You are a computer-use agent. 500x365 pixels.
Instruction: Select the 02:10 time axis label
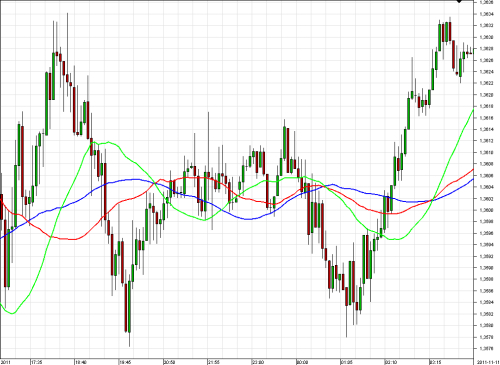[391, 362]
